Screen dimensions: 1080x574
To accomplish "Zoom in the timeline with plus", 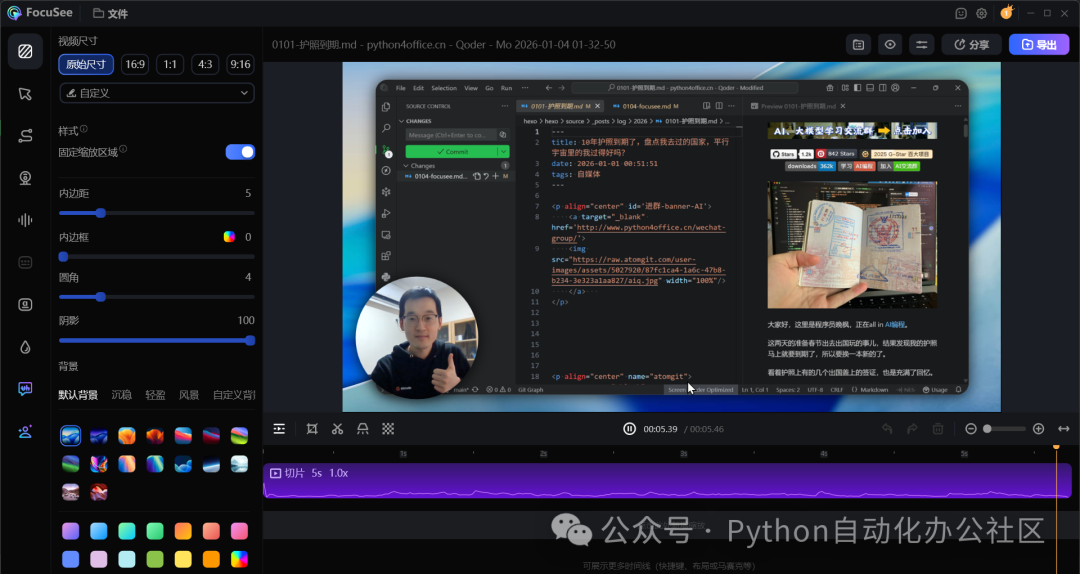I will click(x=1039, y=429).
